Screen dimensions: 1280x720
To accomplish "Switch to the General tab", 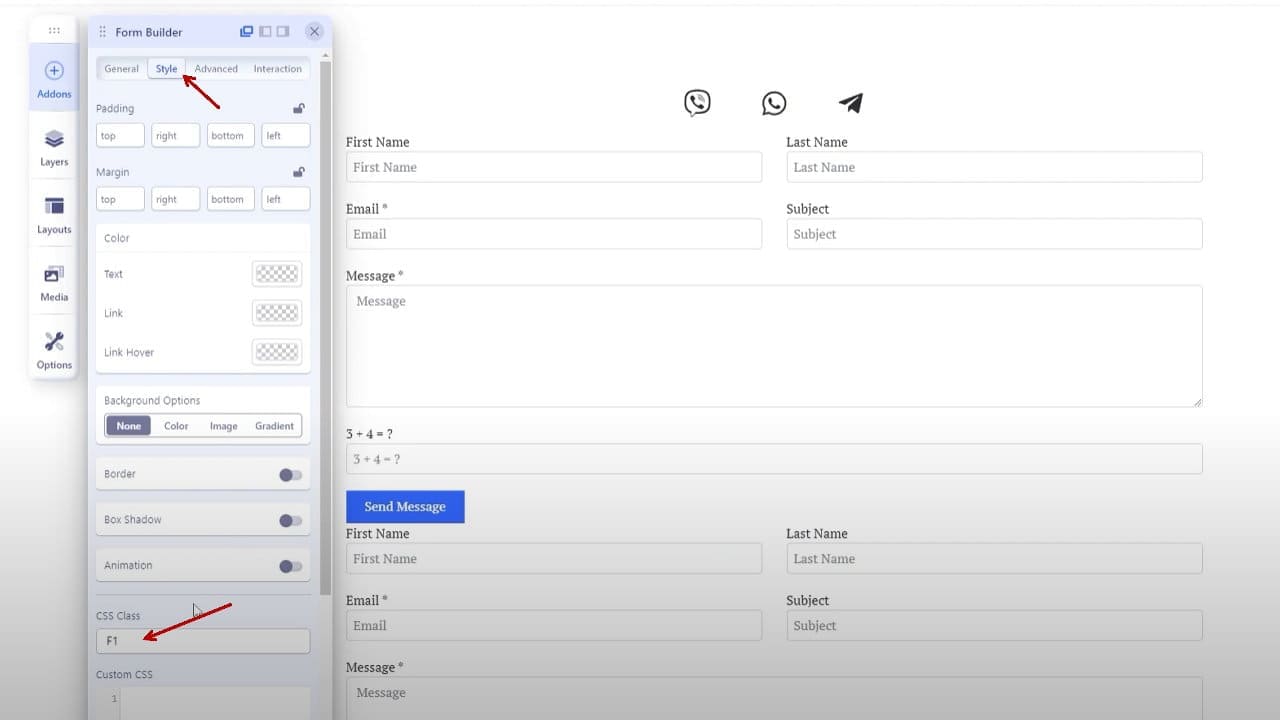I will tap(121, 69).
